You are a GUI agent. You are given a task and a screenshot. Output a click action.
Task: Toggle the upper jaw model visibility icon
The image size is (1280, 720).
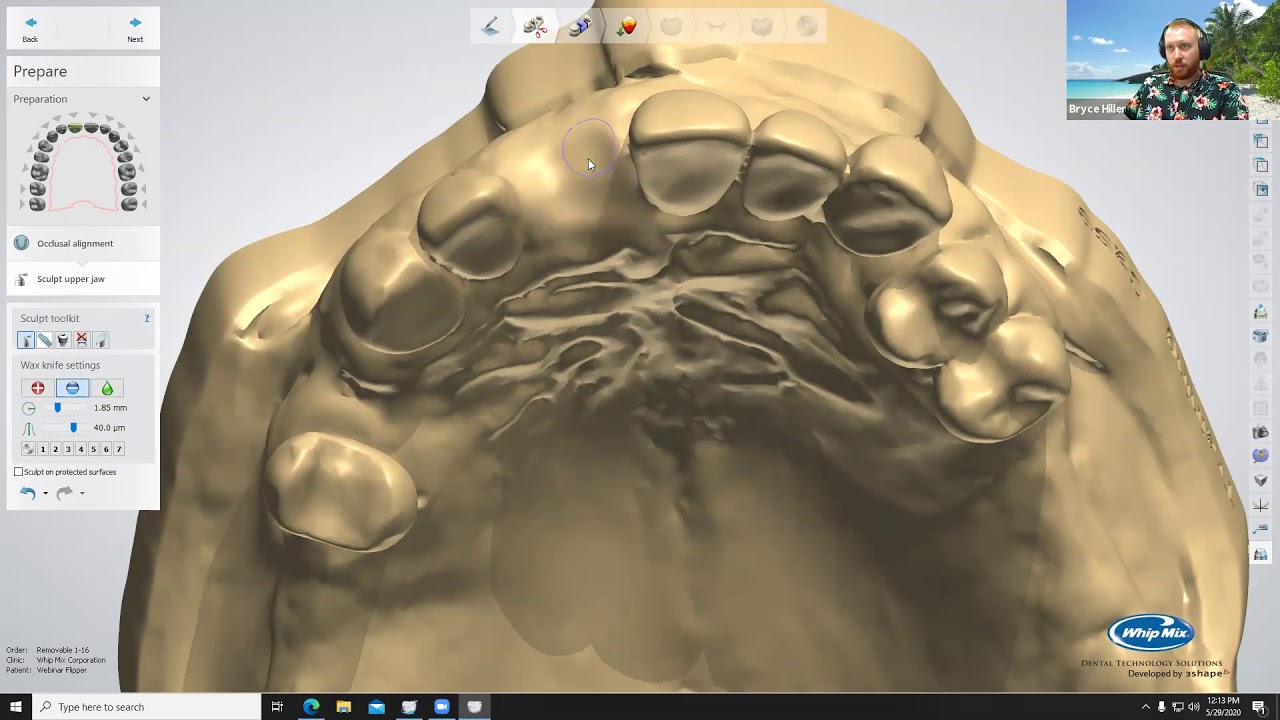[1261, 312]
